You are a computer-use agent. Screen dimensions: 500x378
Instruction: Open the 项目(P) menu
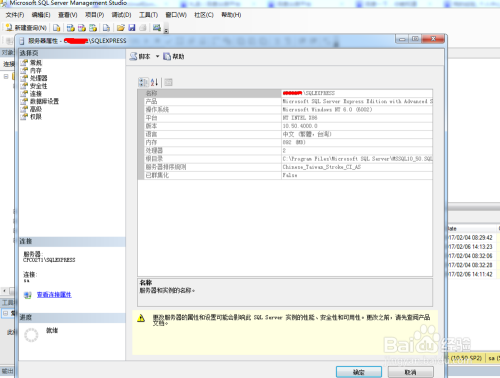(94, 15)
